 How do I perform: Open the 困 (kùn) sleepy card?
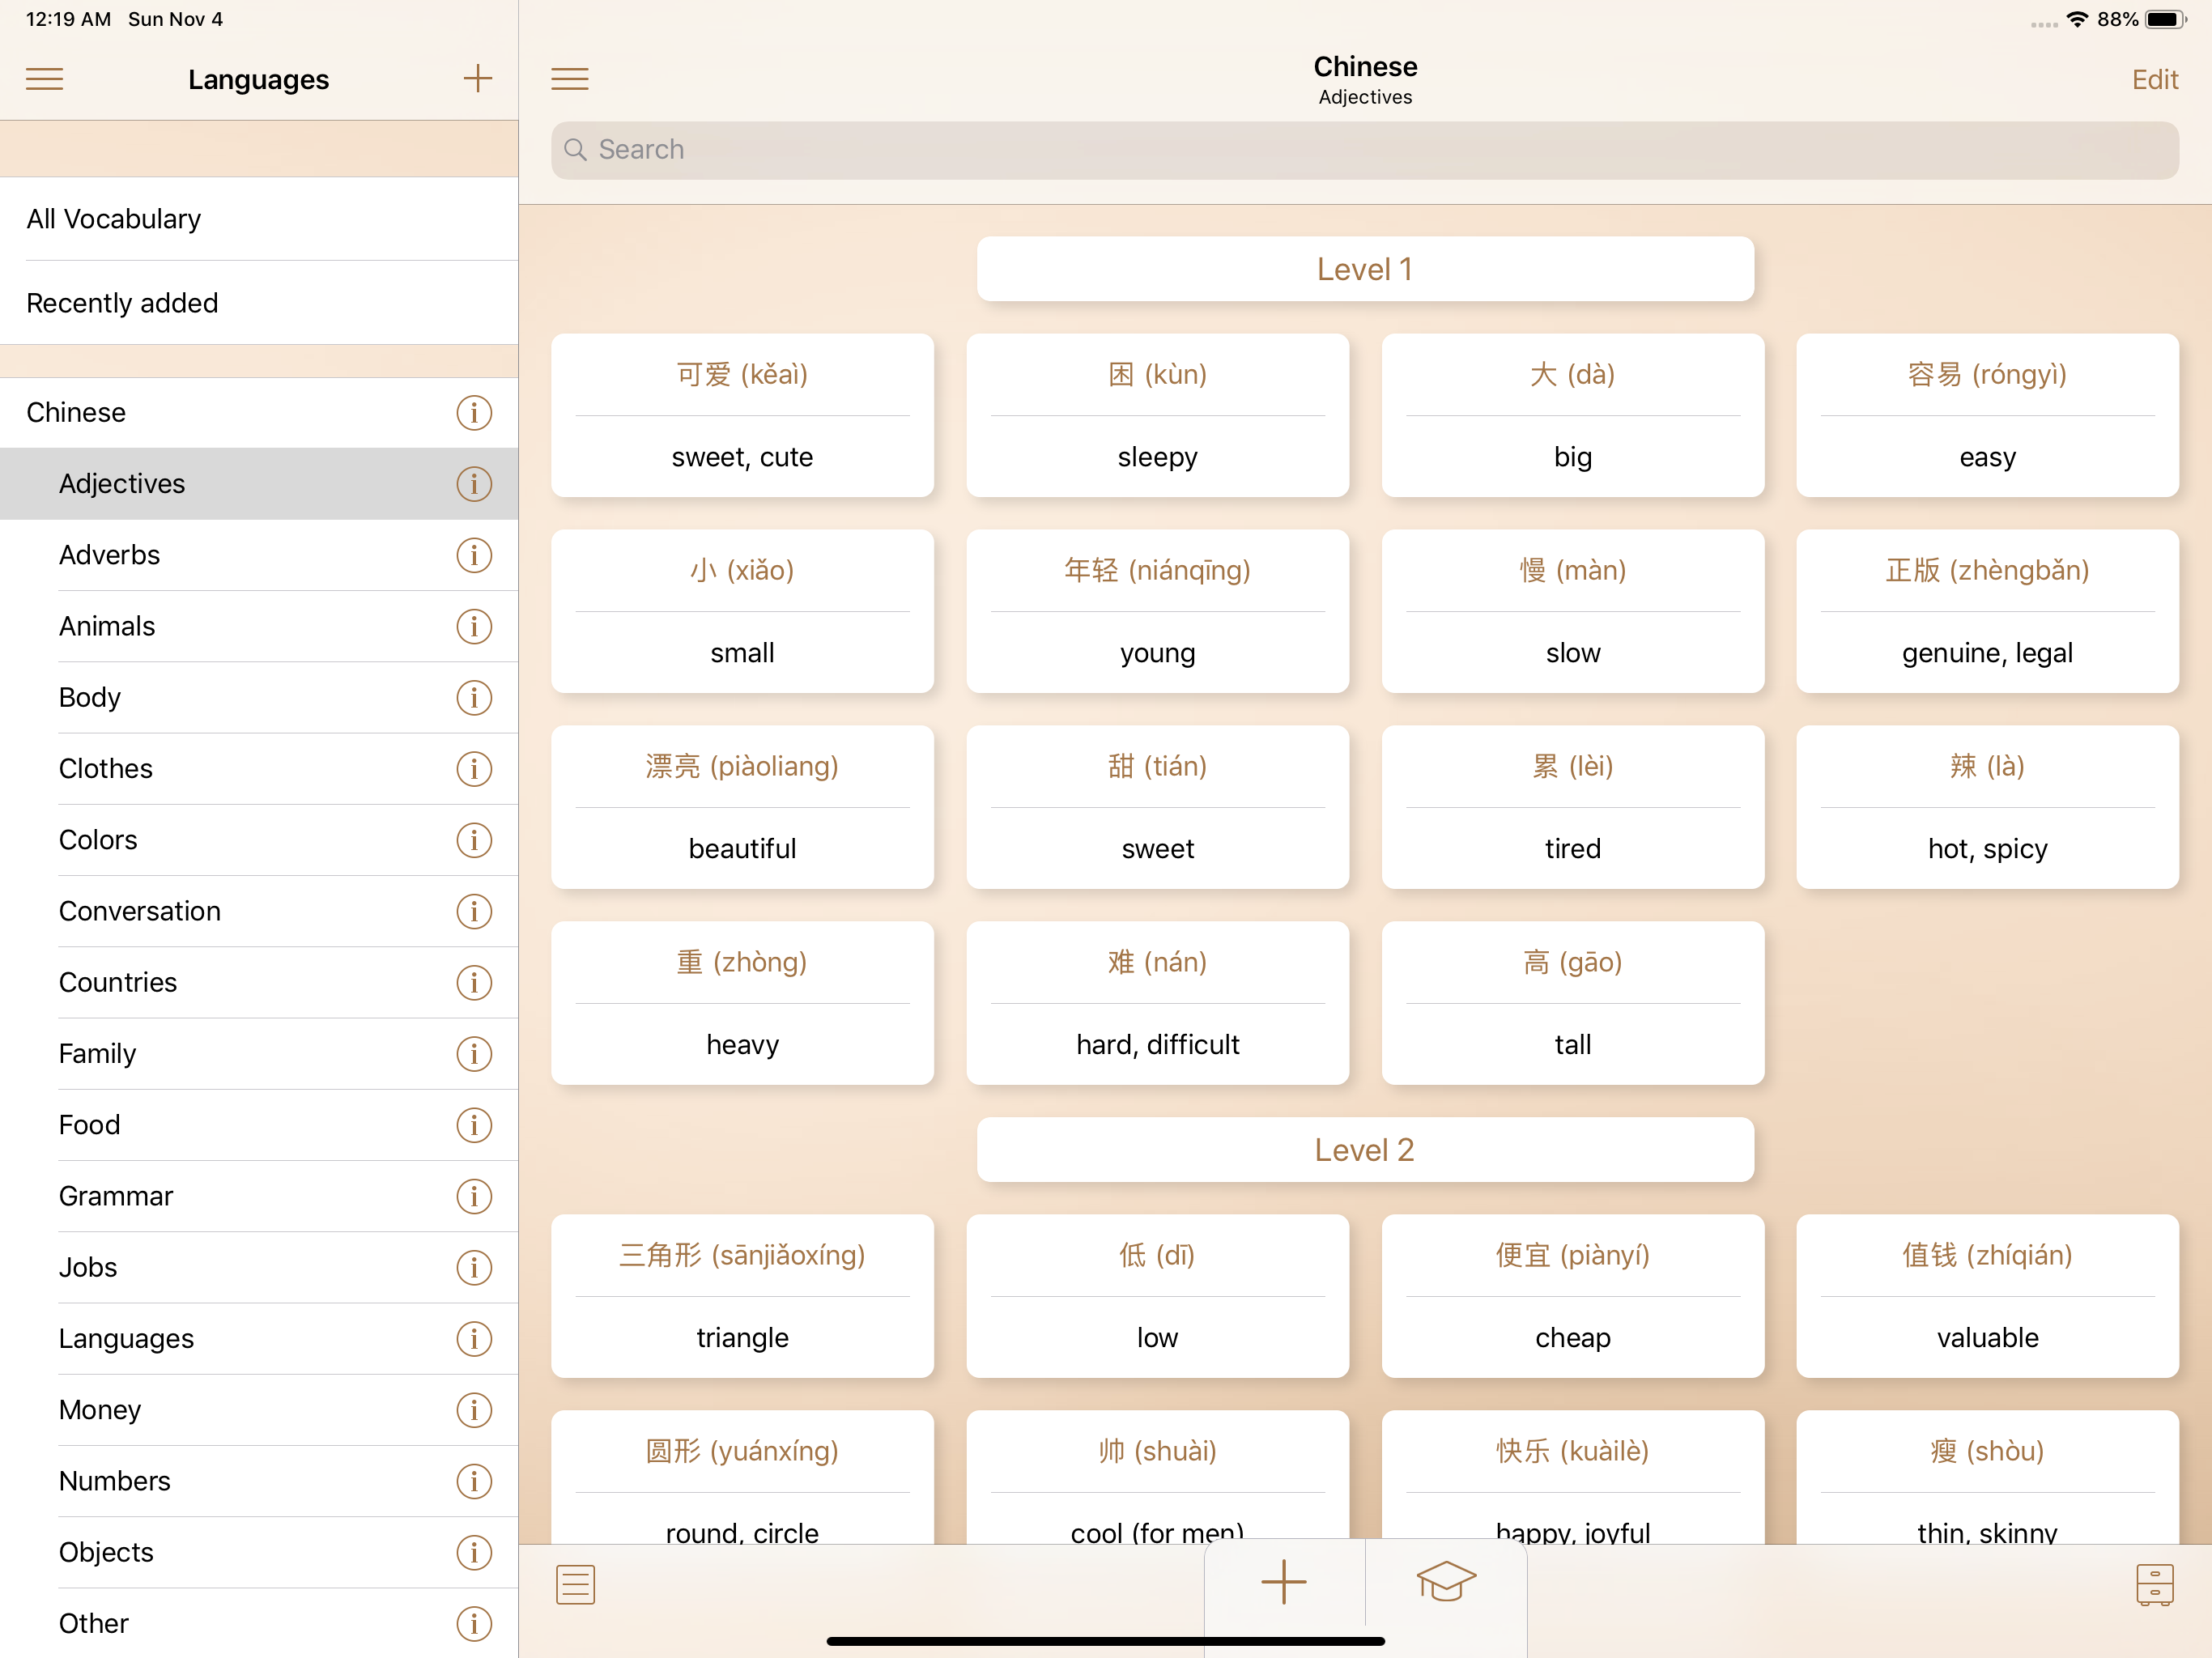(1157, 415)
